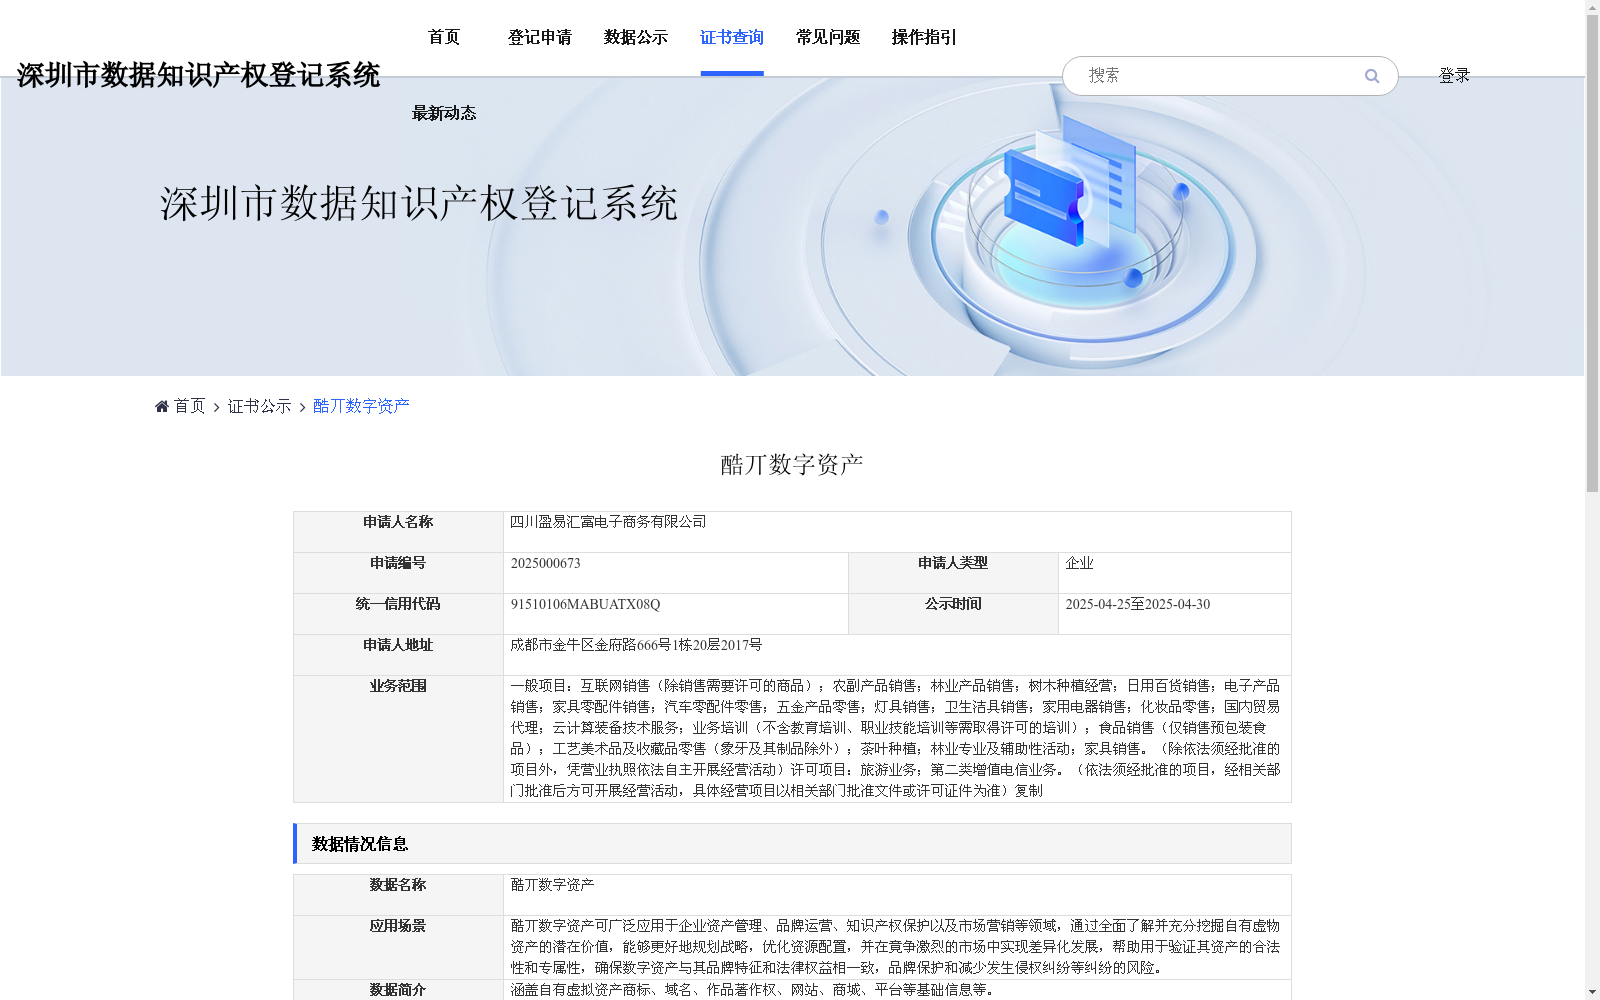This screenshot has width=1600, height=1000.
Task: Click the 数据情况信息 section header
Action: (x=792, y=844)
